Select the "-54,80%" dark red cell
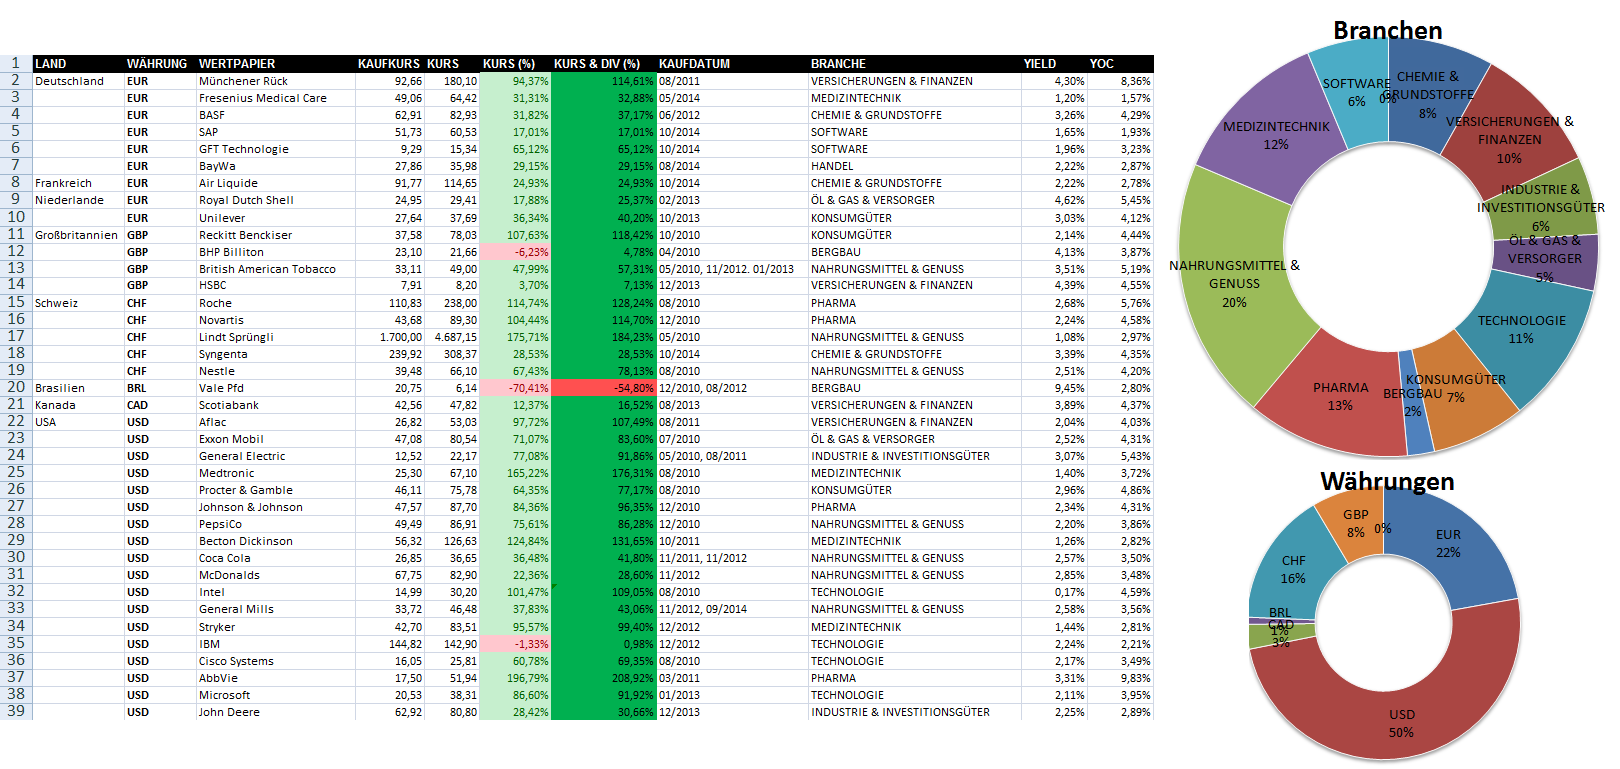 pos(603,388)
